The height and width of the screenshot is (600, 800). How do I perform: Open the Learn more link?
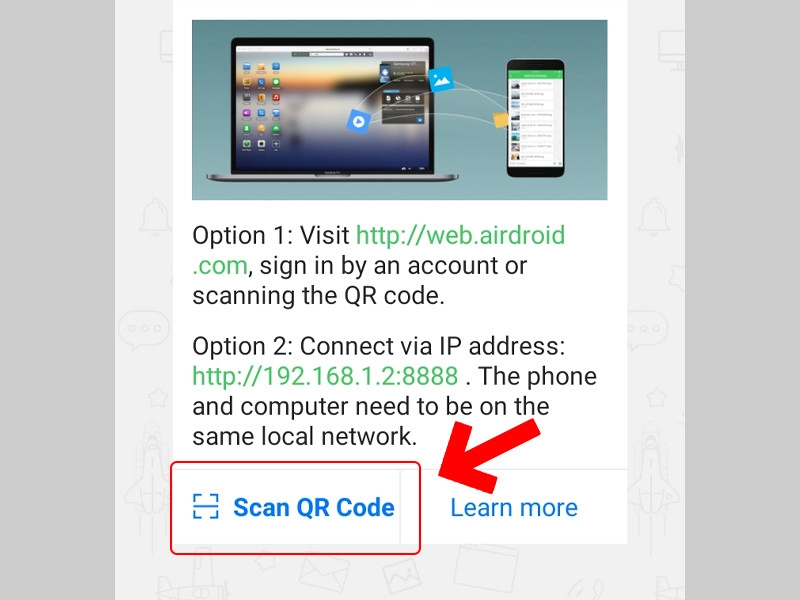pyautogui.click(x=514, y=508)
